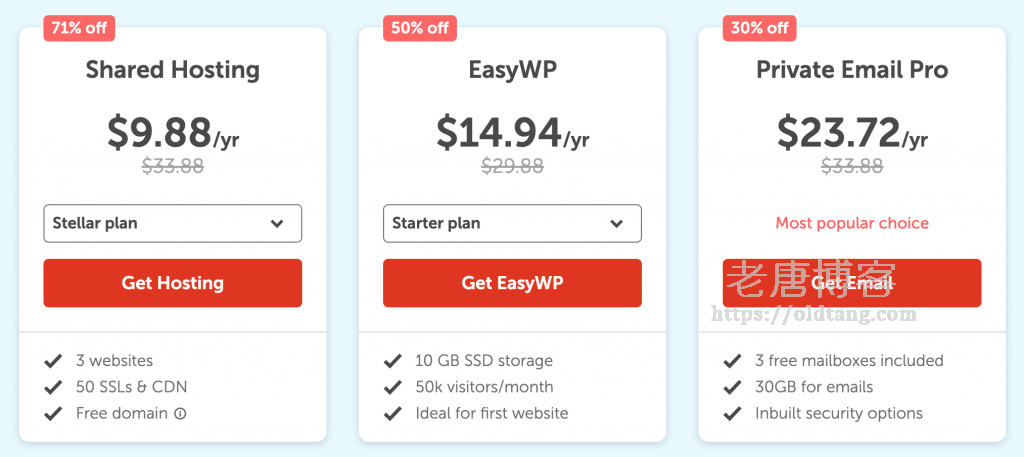Screen dimensions: 1024x457
Task: Click checkmark beside Inbuilt security options
Action: pyautogui.click(x=732, y=414)
